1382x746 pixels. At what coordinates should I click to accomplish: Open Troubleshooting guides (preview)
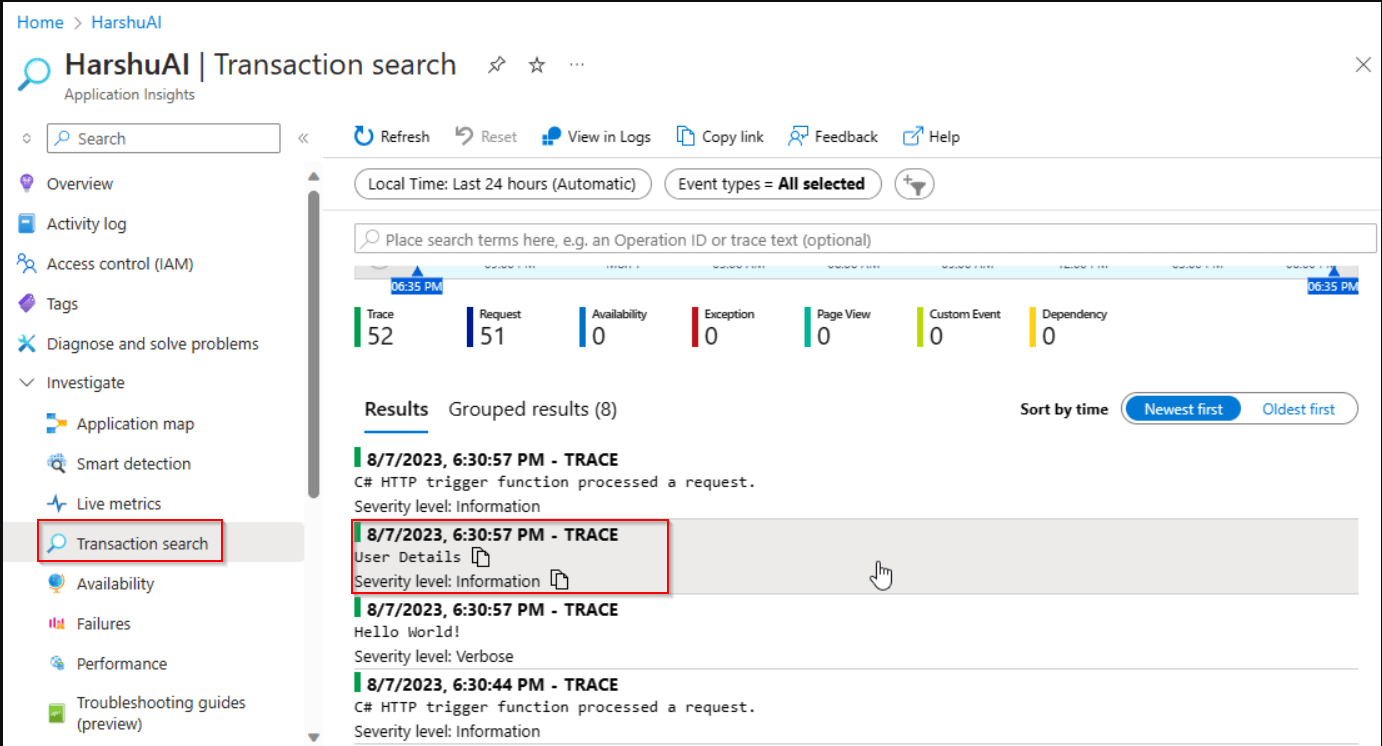160,713
